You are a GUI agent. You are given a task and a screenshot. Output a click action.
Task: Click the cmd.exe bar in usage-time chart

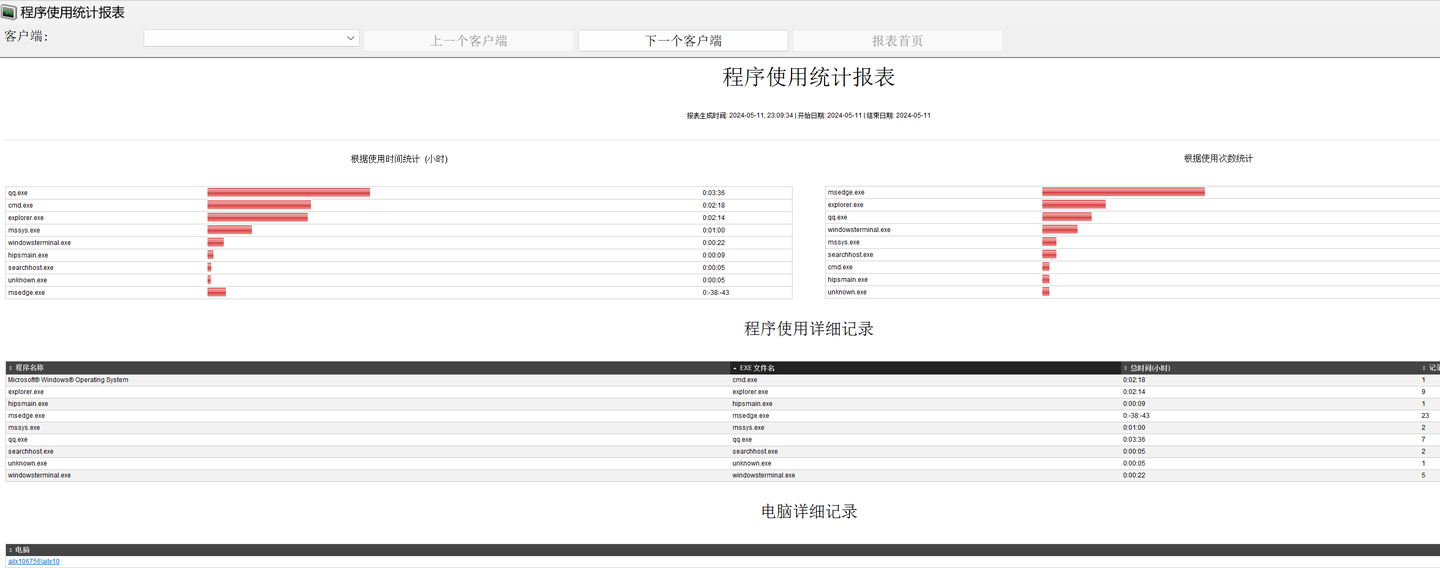[x=259, y=205]
